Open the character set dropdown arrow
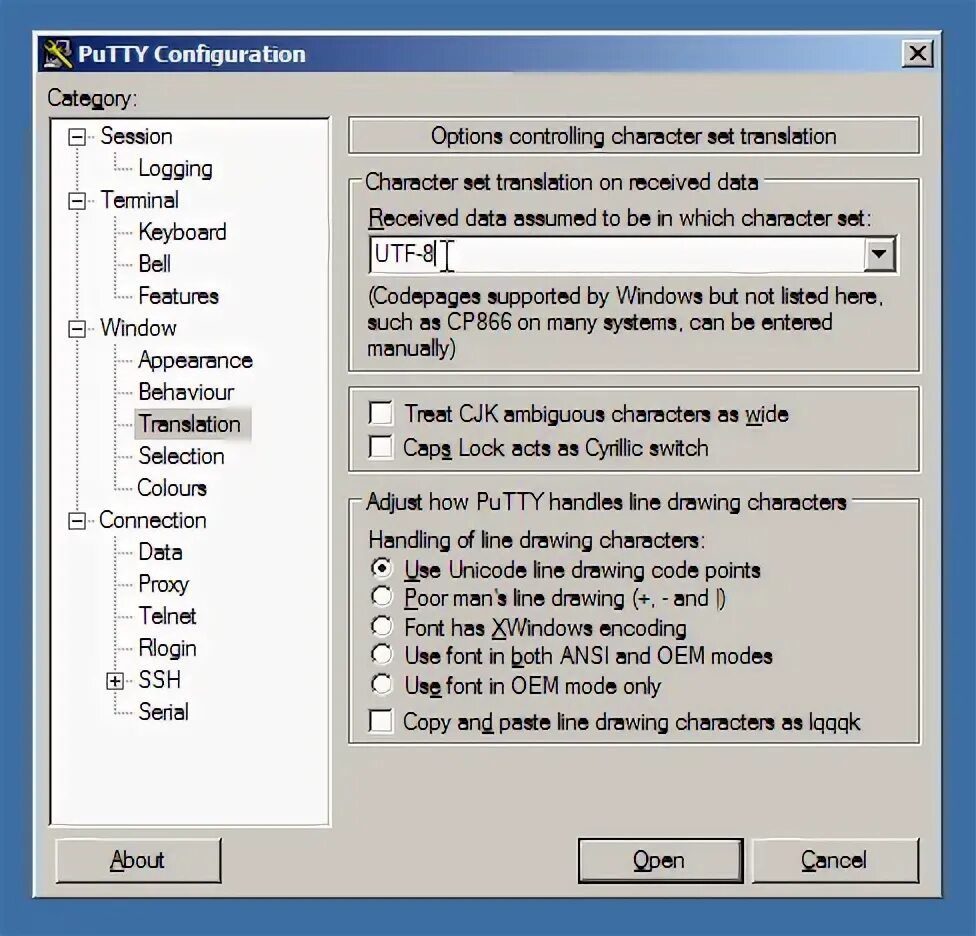This screenshot has width=976, height=936. pos(879,254)
